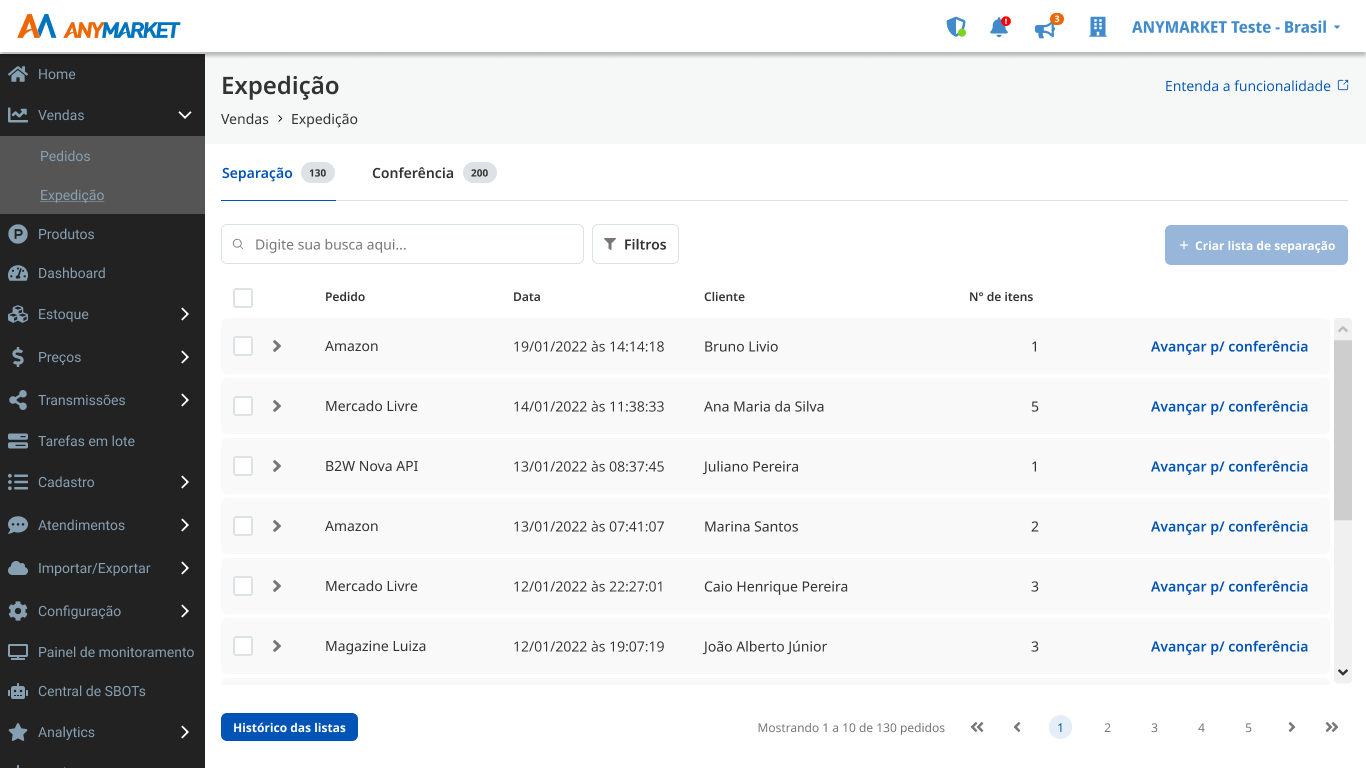The width and height of the screenshot is (1366, 768).
Task: Click the Central de SBOTs robot icon
Action: coord(17,691)
